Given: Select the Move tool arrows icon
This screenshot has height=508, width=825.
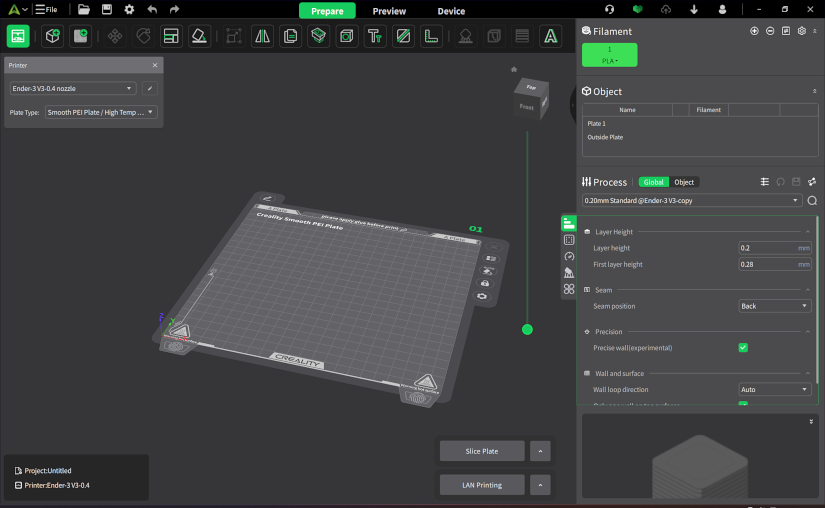Looking at the screenshot, I should pos(115,36).
